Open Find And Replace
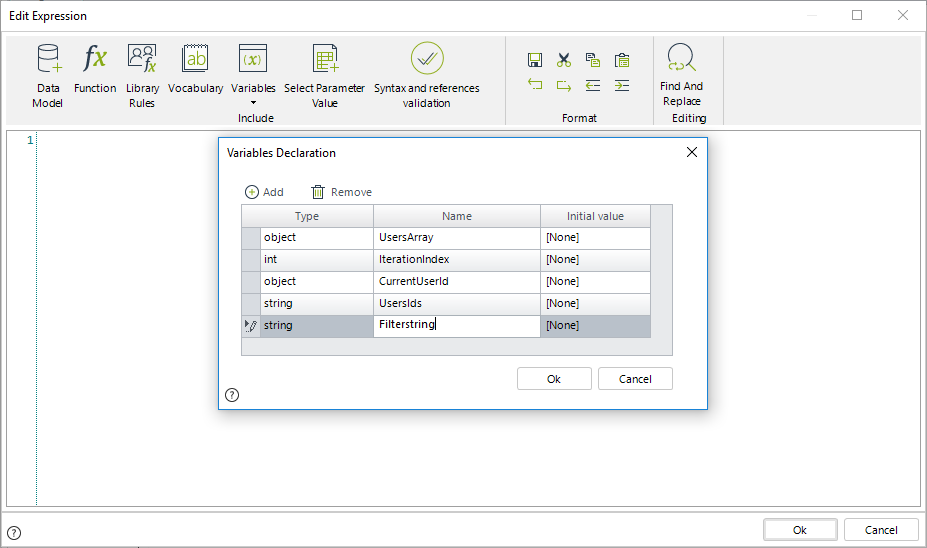 pyautogui.click(x=682, y=74)
